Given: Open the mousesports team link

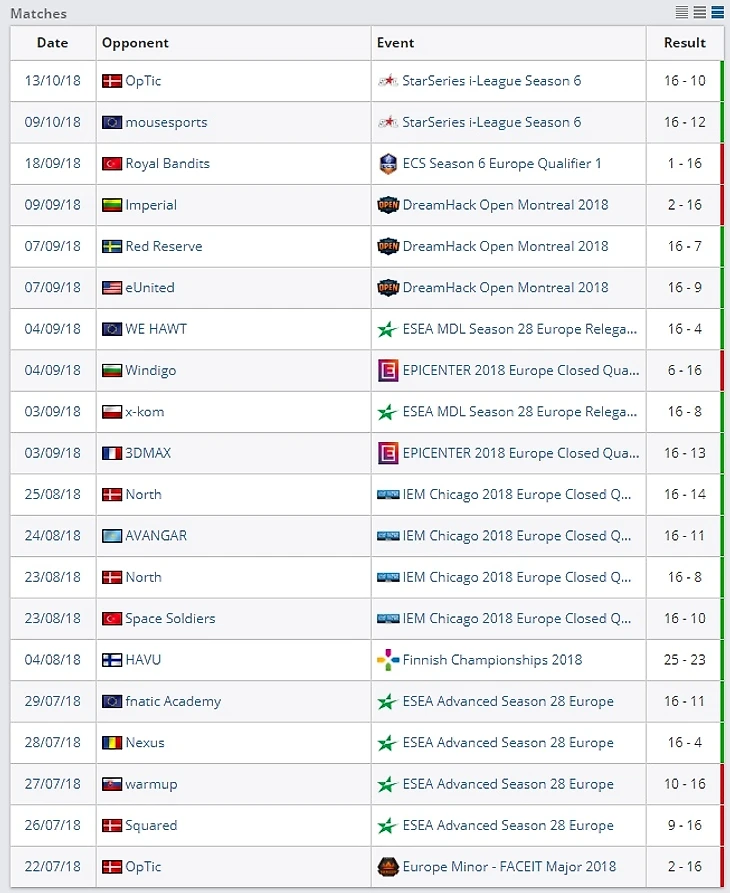Looking at the screenshot, I should [x=166, y=122].
